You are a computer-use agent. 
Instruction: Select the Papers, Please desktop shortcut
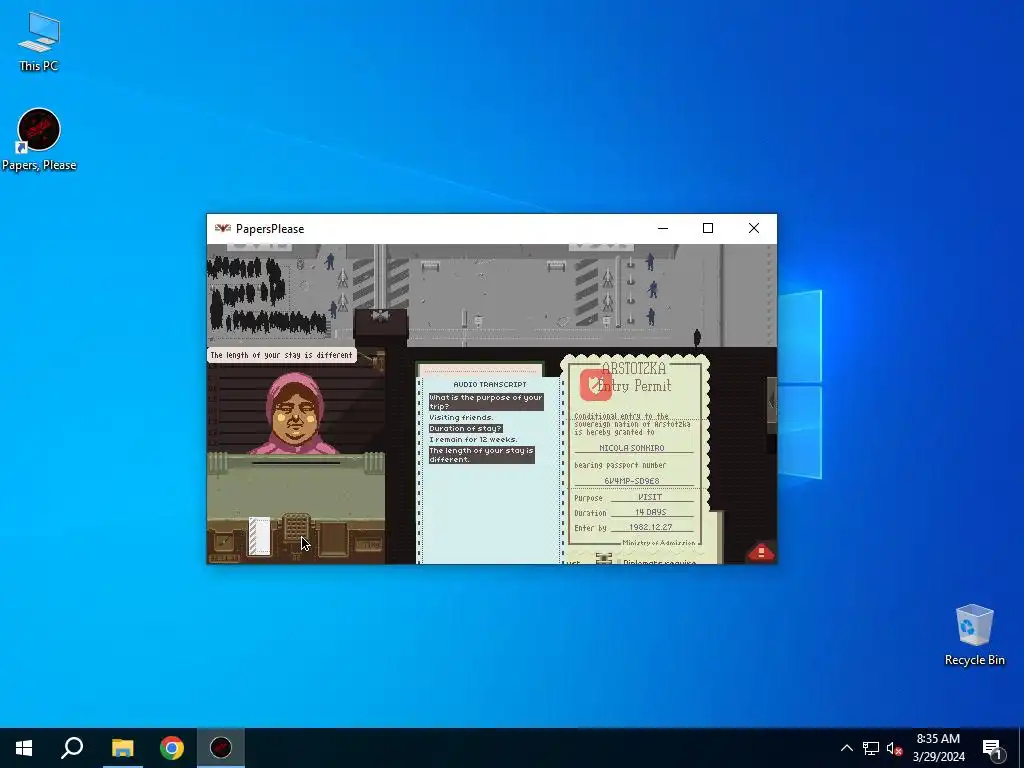pos(39,140)
